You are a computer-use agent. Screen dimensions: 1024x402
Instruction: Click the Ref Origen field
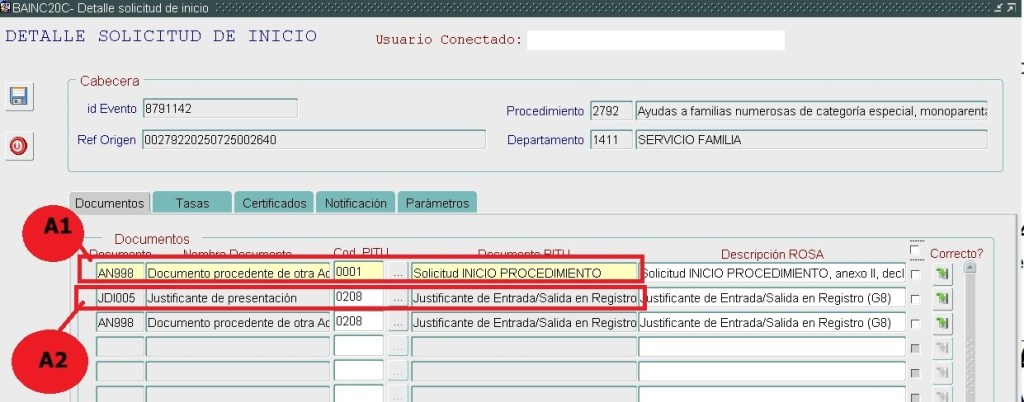tap(313, 140)
